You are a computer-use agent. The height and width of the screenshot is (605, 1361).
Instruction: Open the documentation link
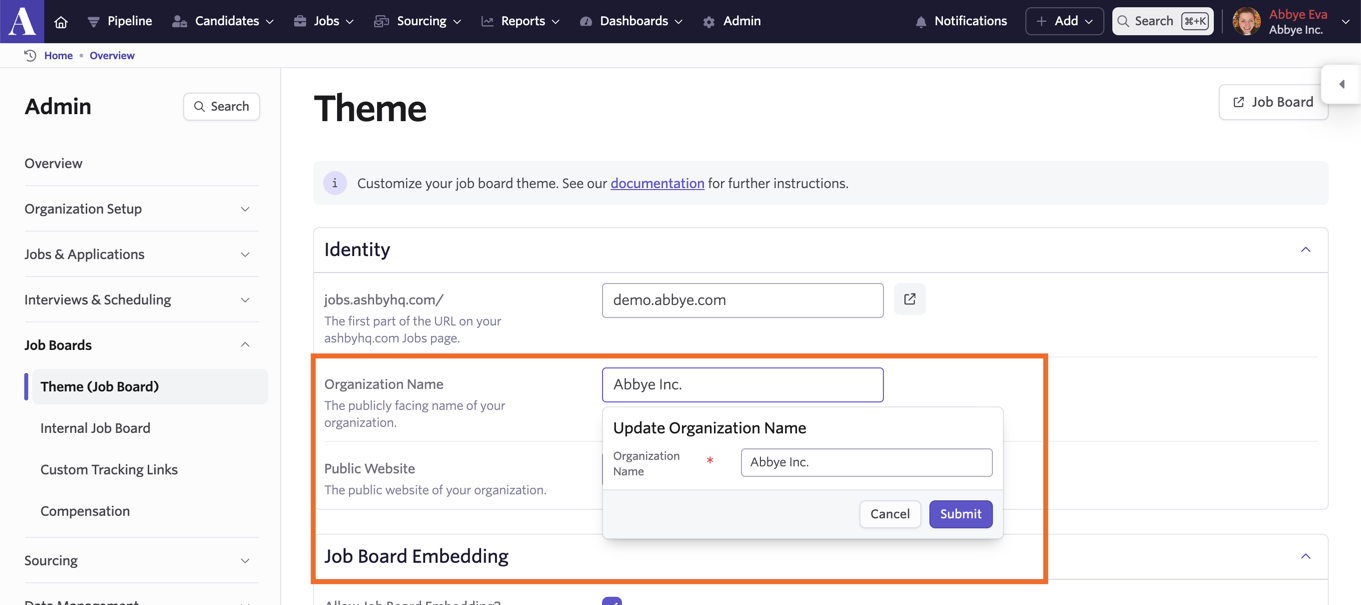(x=657, y=183)
